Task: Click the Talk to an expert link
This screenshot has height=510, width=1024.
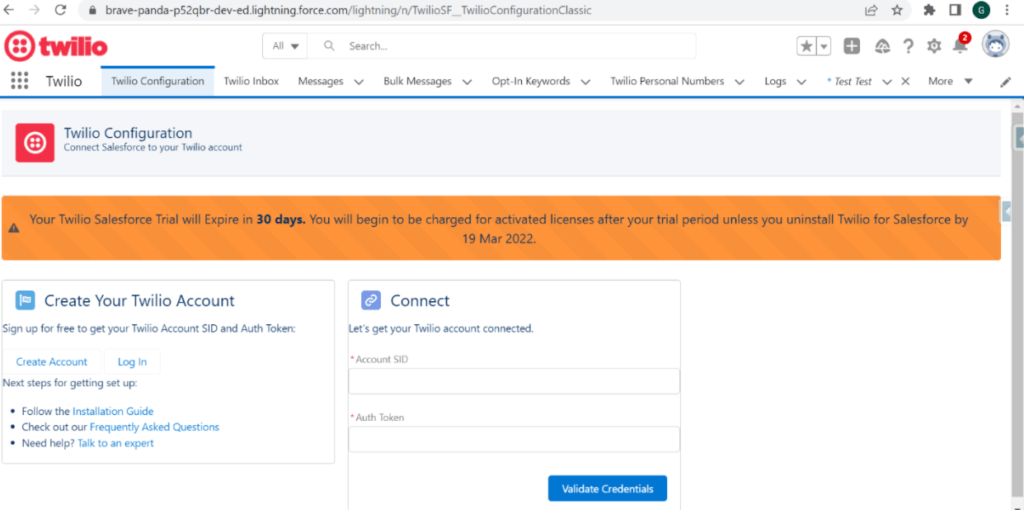Action: click(116, 443)
